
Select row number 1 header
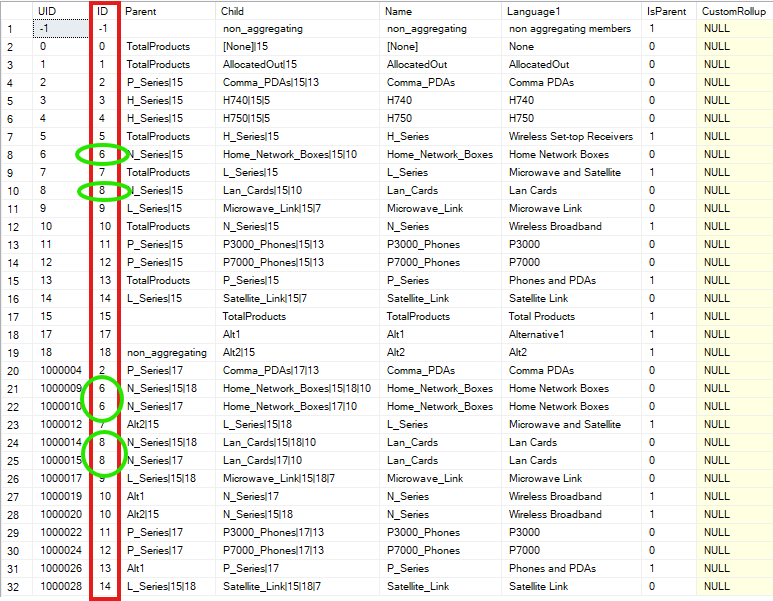click(16, 29)
